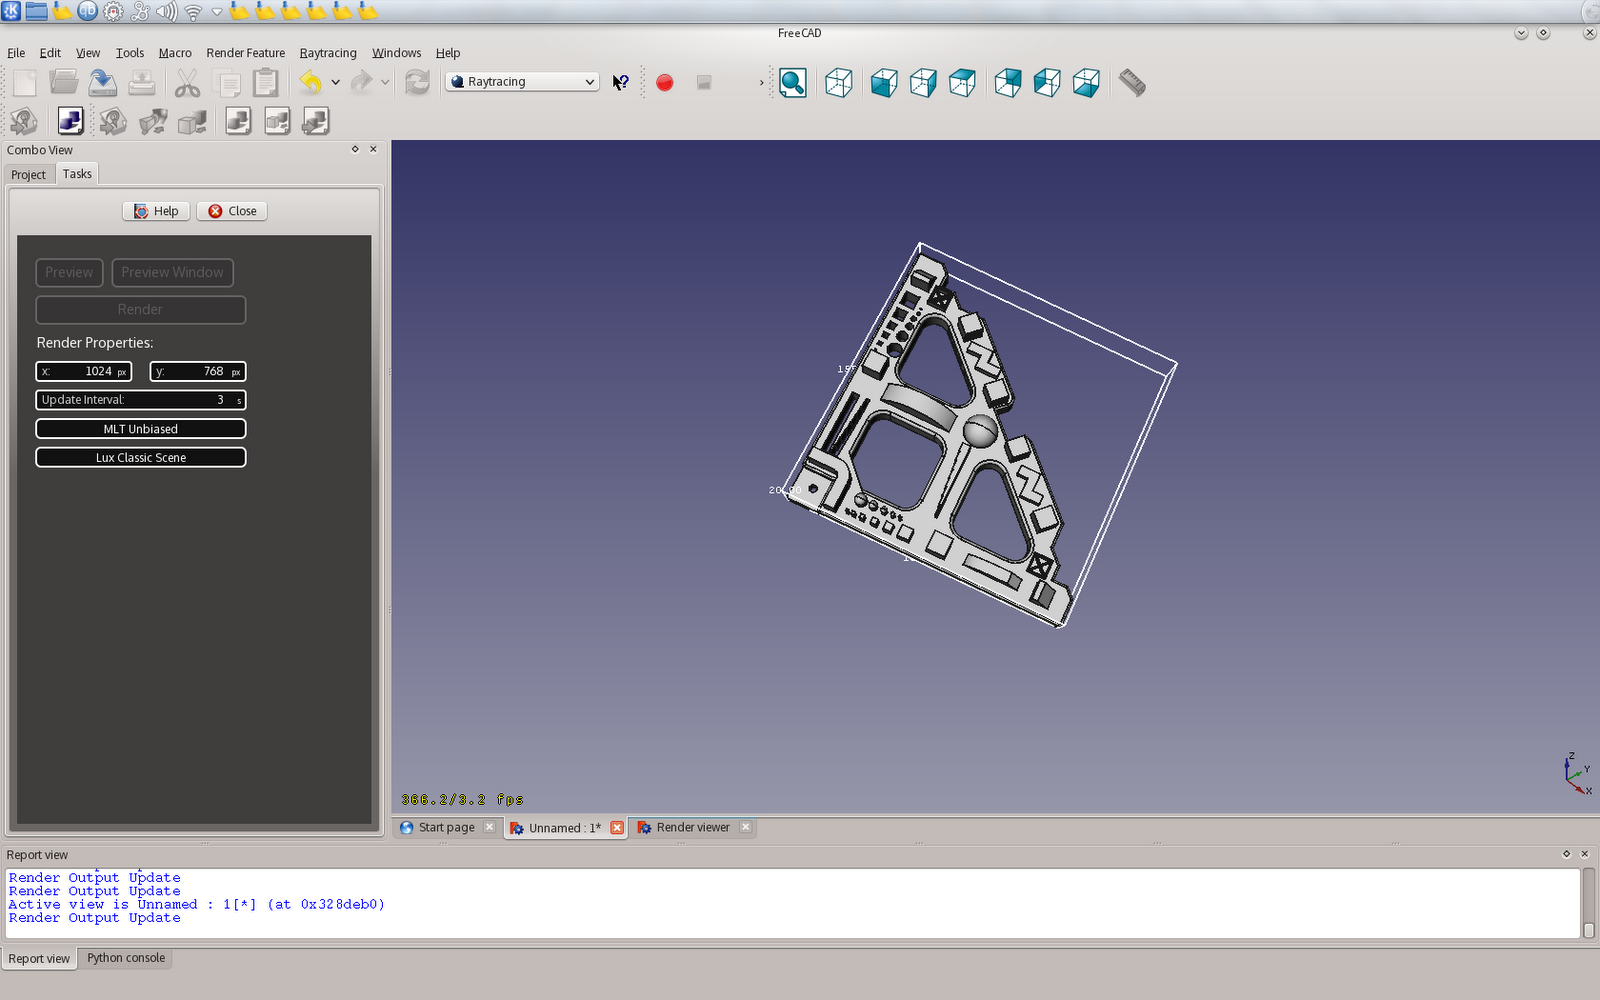Set the top view cube icon
1600x1000 pixels.
point(962,83)
